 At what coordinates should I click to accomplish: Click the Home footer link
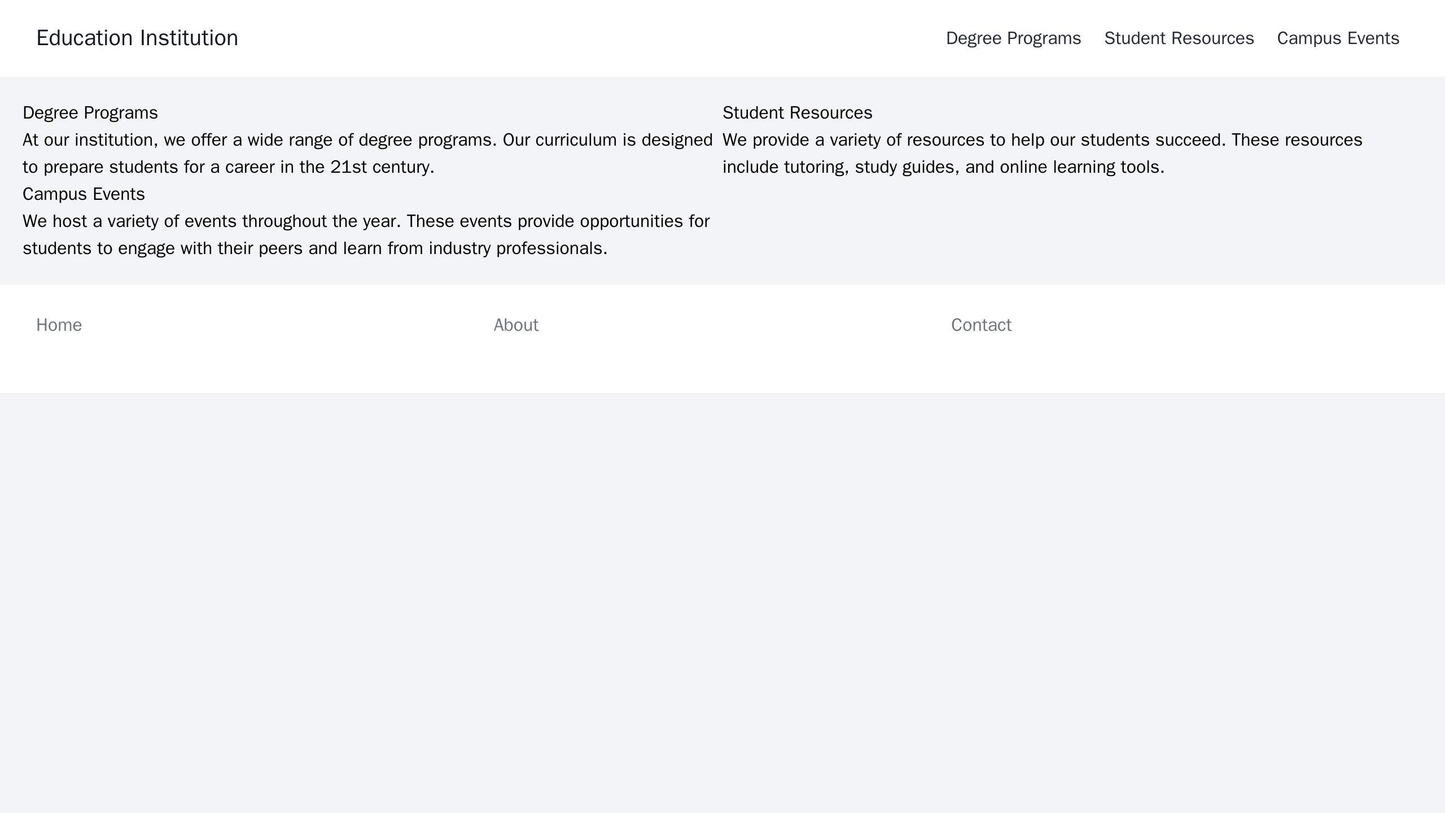pos(59,325)
